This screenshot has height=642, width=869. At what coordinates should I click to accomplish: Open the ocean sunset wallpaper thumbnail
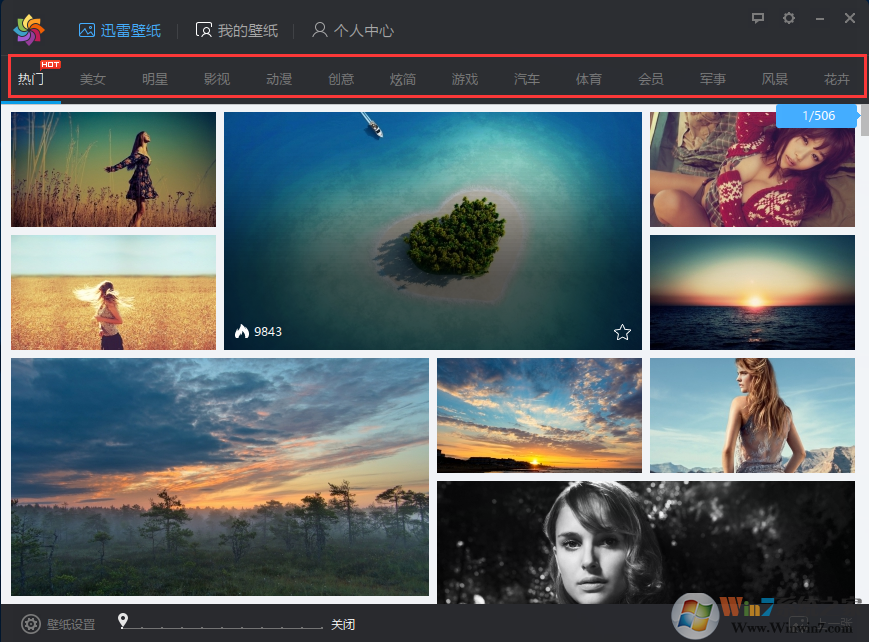[752, 292]
